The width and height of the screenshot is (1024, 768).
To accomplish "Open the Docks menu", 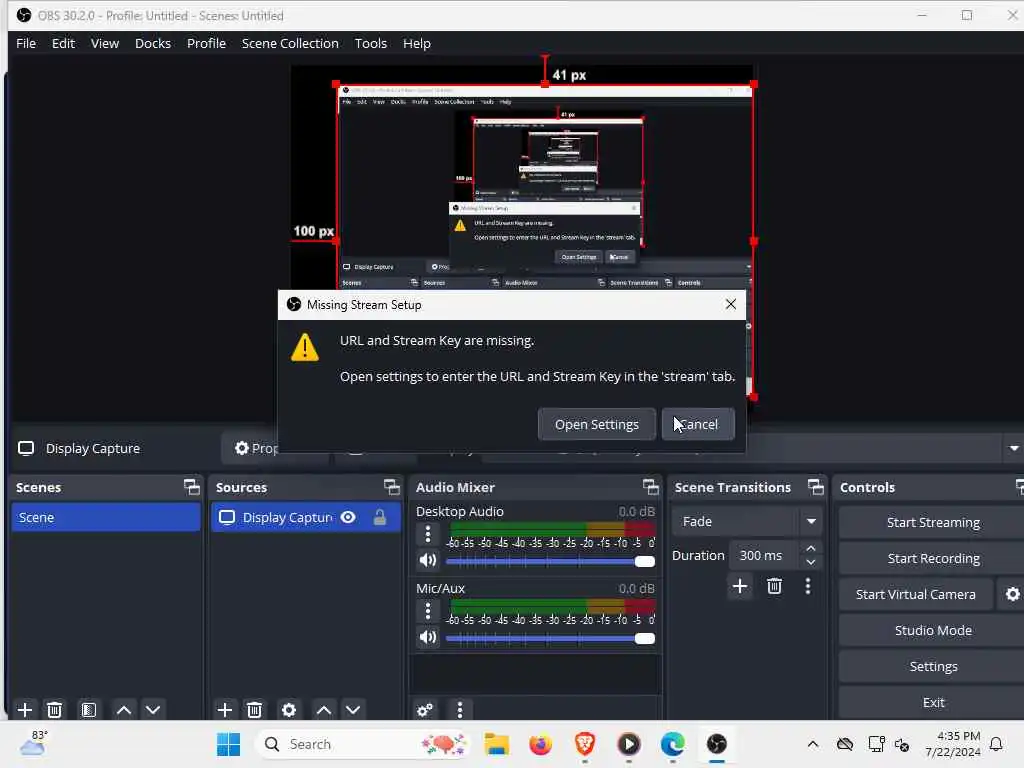I will [x=153, y=43].
